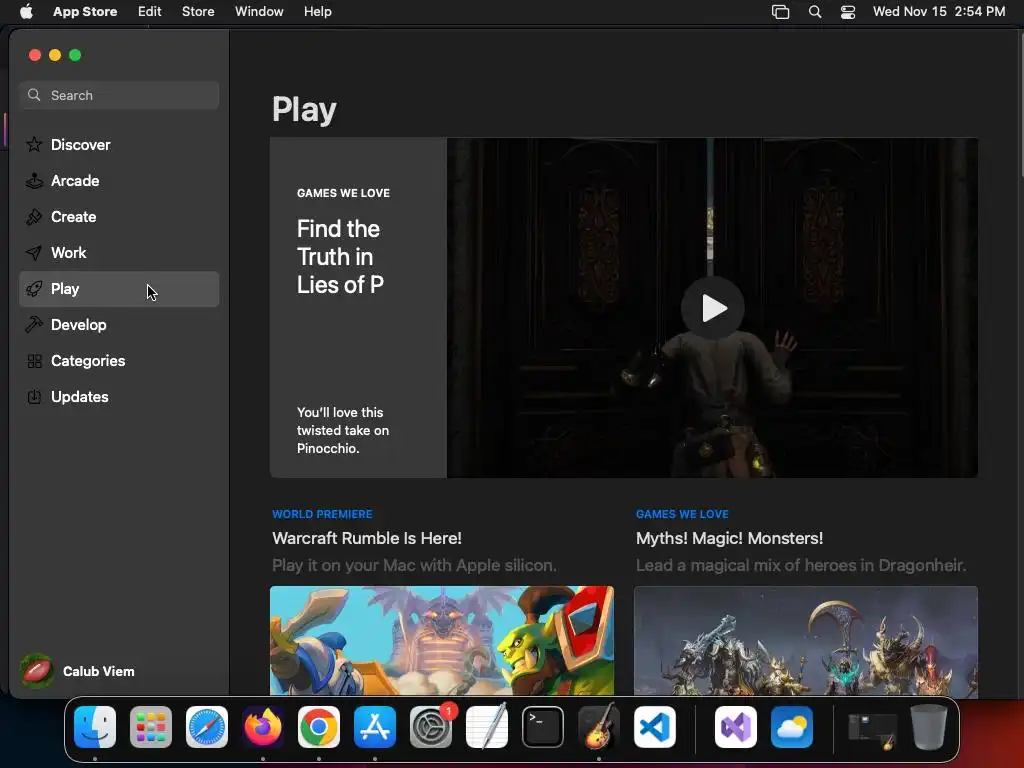Switch to the Work section
The height and width of the screenshot is (768, 1024).
tap(119, 253)
